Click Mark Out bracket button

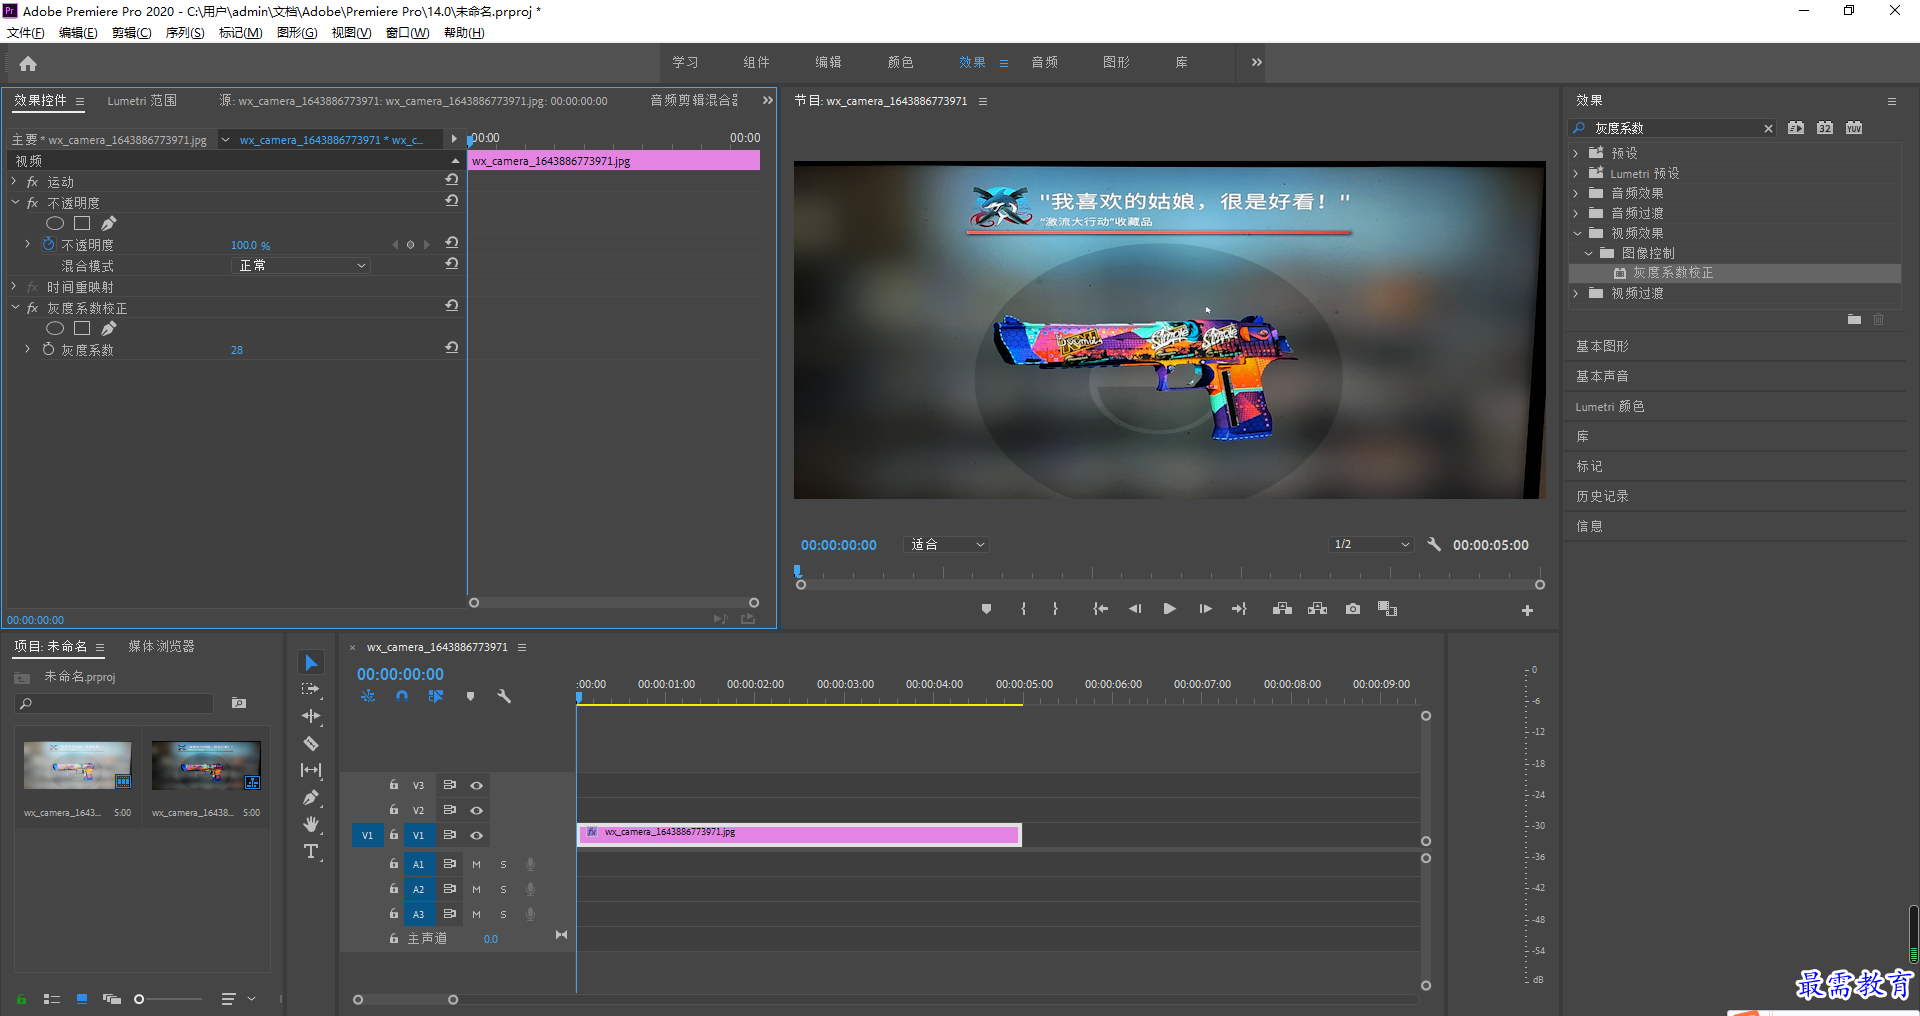(x=1055, y=608)
